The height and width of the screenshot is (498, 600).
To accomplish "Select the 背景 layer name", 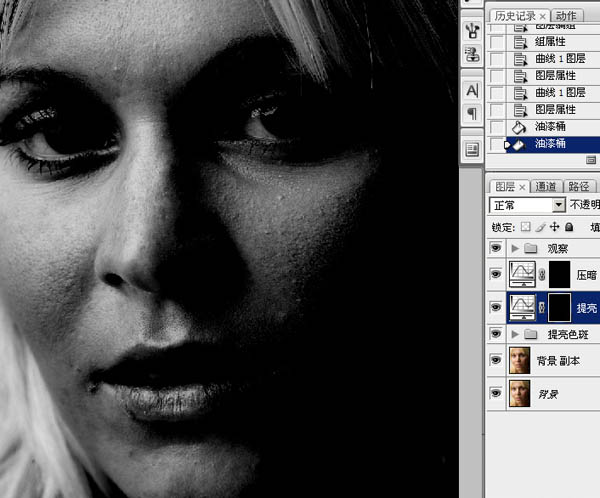I will tap(548, 394).
